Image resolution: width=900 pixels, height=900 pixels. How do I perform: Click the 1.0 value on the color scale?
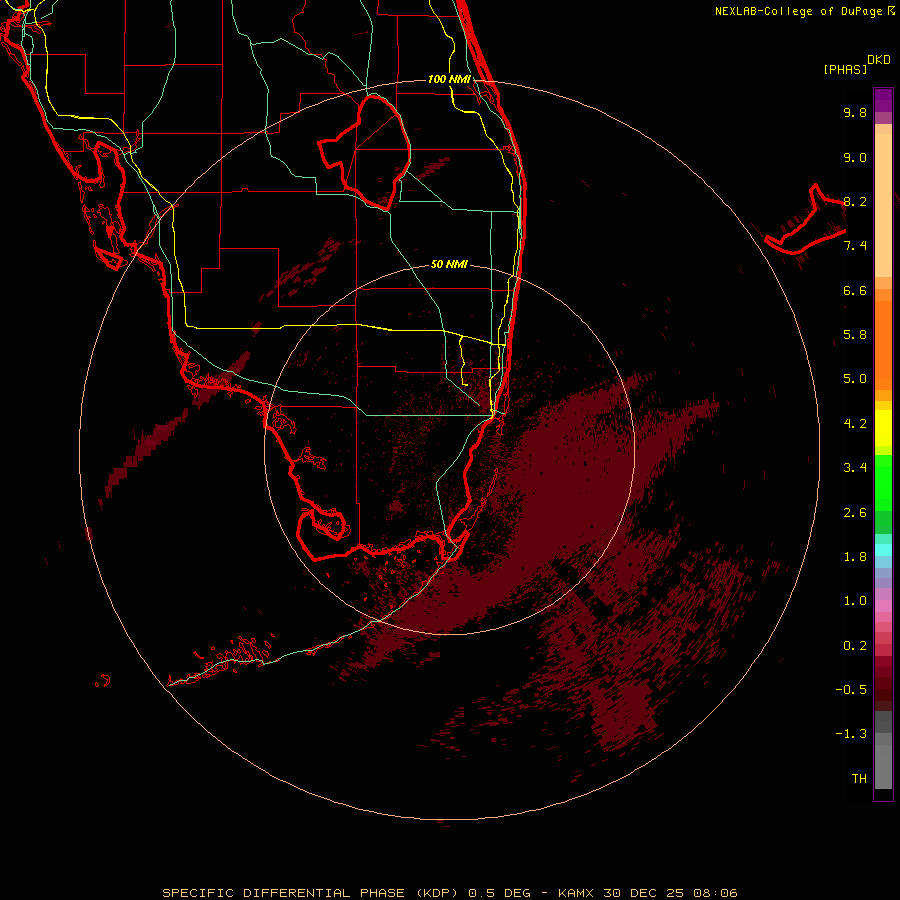pos(855,601)
